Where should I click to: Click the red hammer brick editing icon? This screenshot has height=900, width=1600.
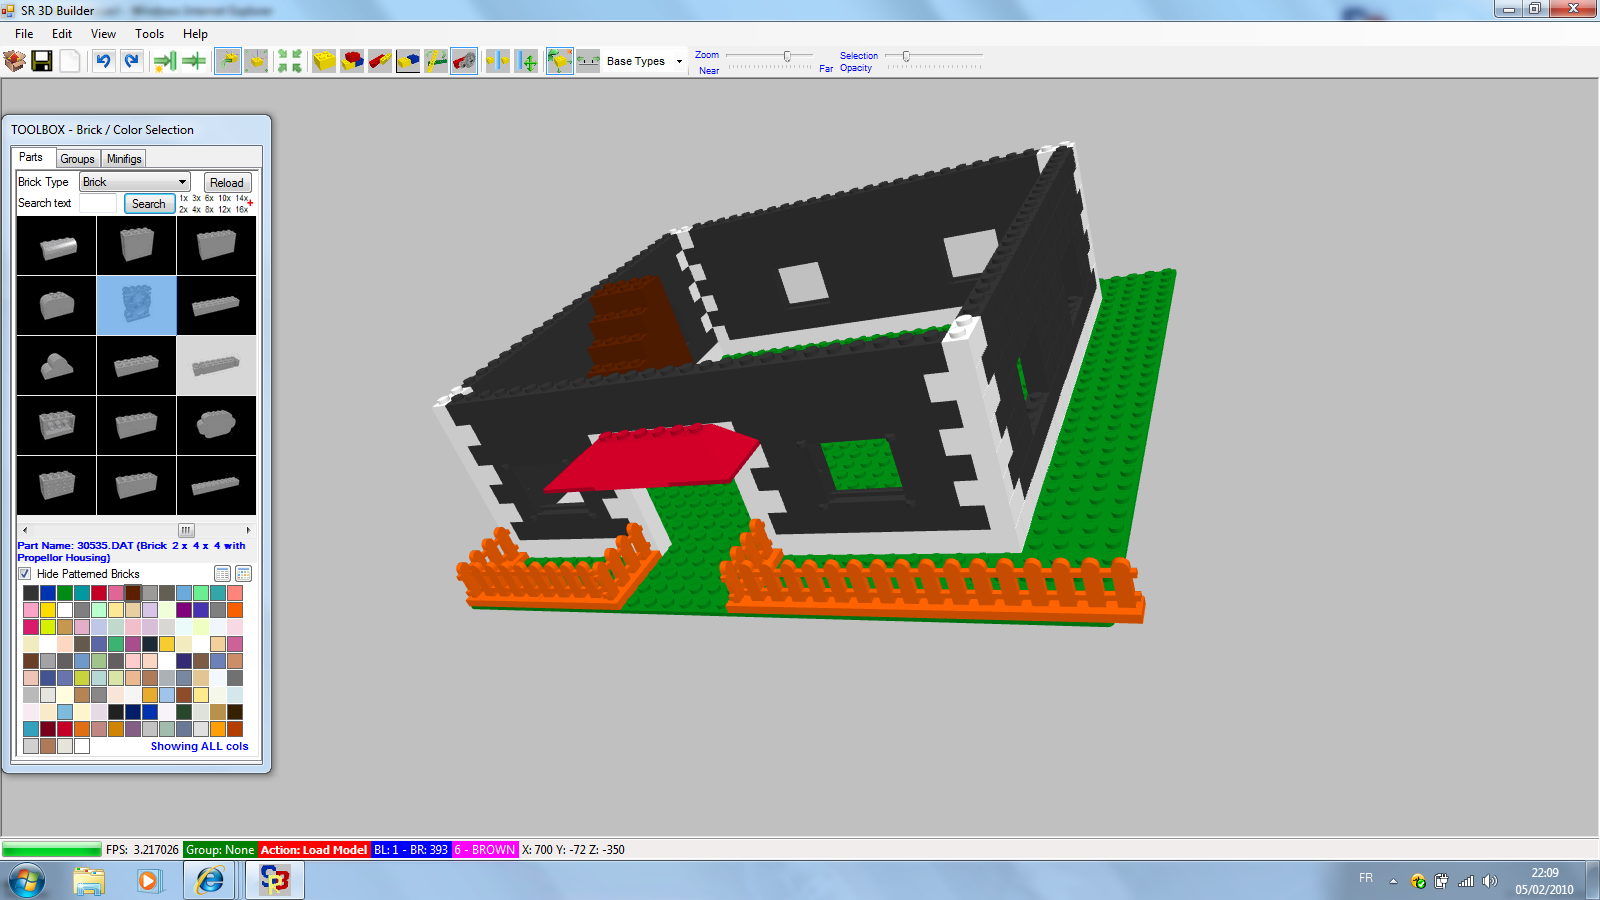coord(379,61)
